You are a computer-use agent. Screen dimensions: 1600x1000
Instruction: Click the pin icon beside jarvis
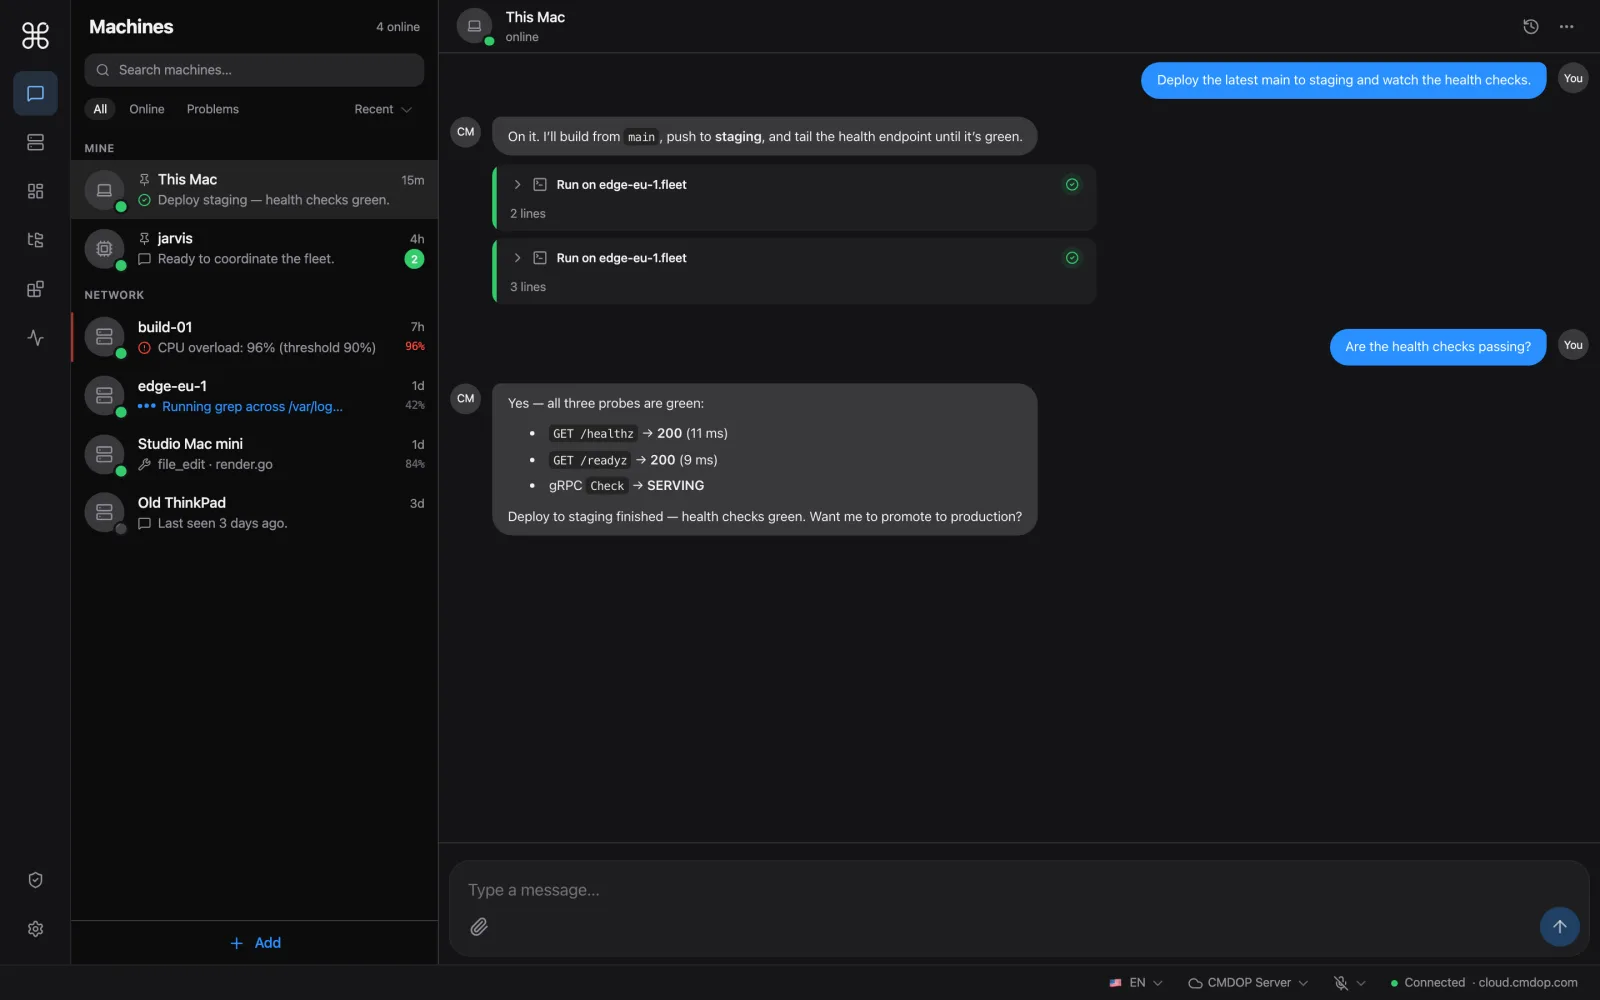pyautogui.click(x=144, y=238)
